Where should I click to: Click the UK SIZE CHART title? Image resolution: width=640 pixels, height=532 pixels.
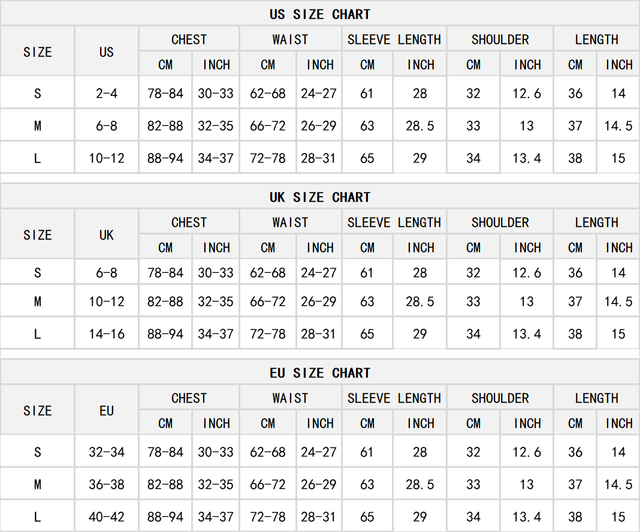click(x=320, y=197)
